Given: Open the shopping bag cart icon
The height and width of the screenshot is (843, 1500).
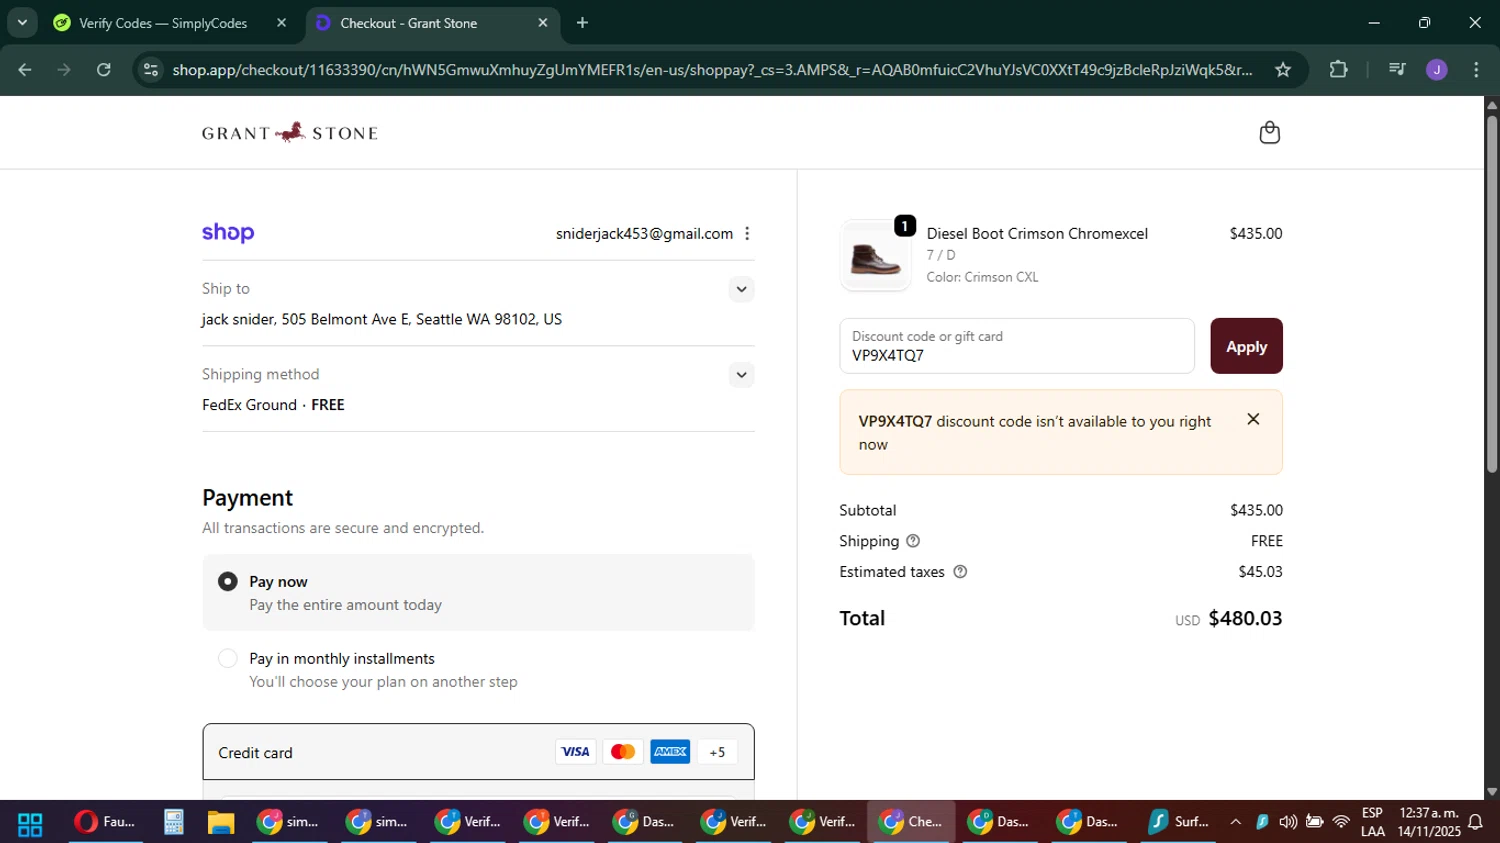Looking at the screenshot, I should [1269, 133].
